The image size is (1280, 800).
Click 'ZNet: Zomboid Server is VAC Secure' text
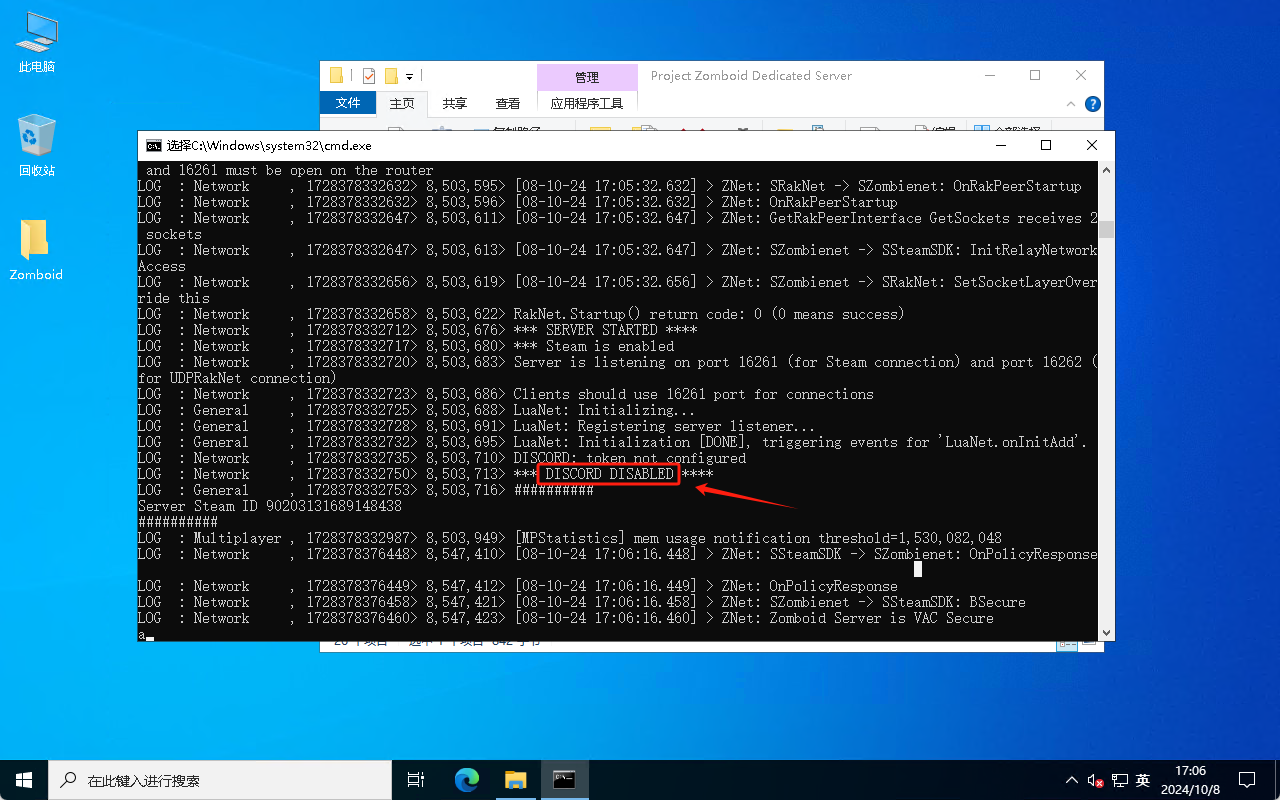tap(857, 618)
